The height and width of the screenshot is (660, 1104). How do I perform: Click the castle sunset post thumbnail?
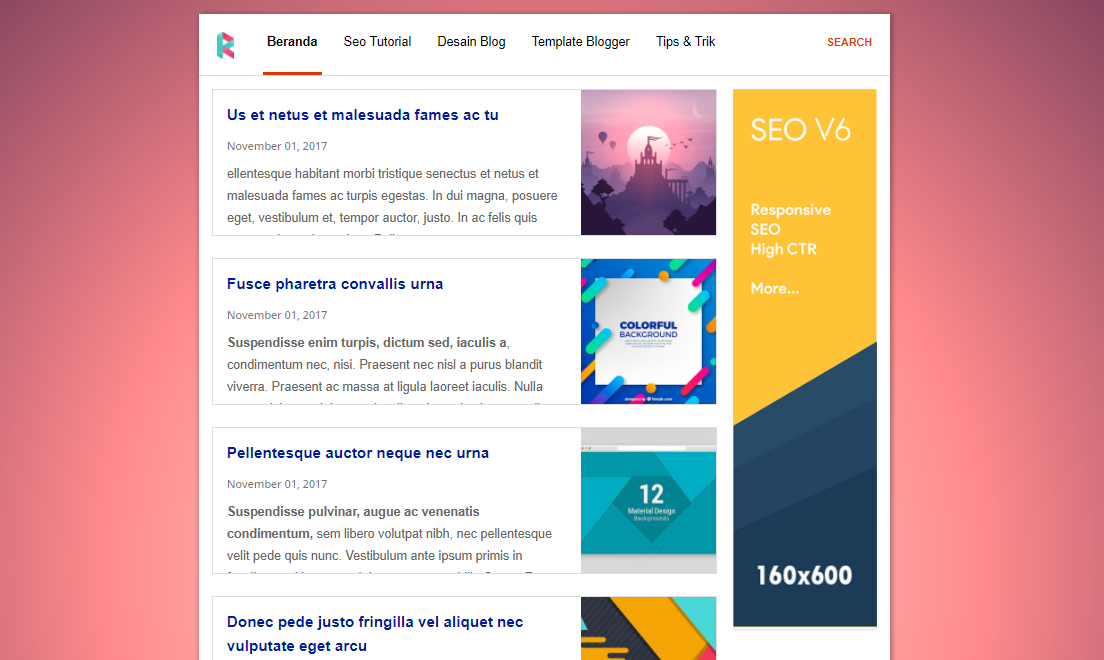(x=648, y=162)
